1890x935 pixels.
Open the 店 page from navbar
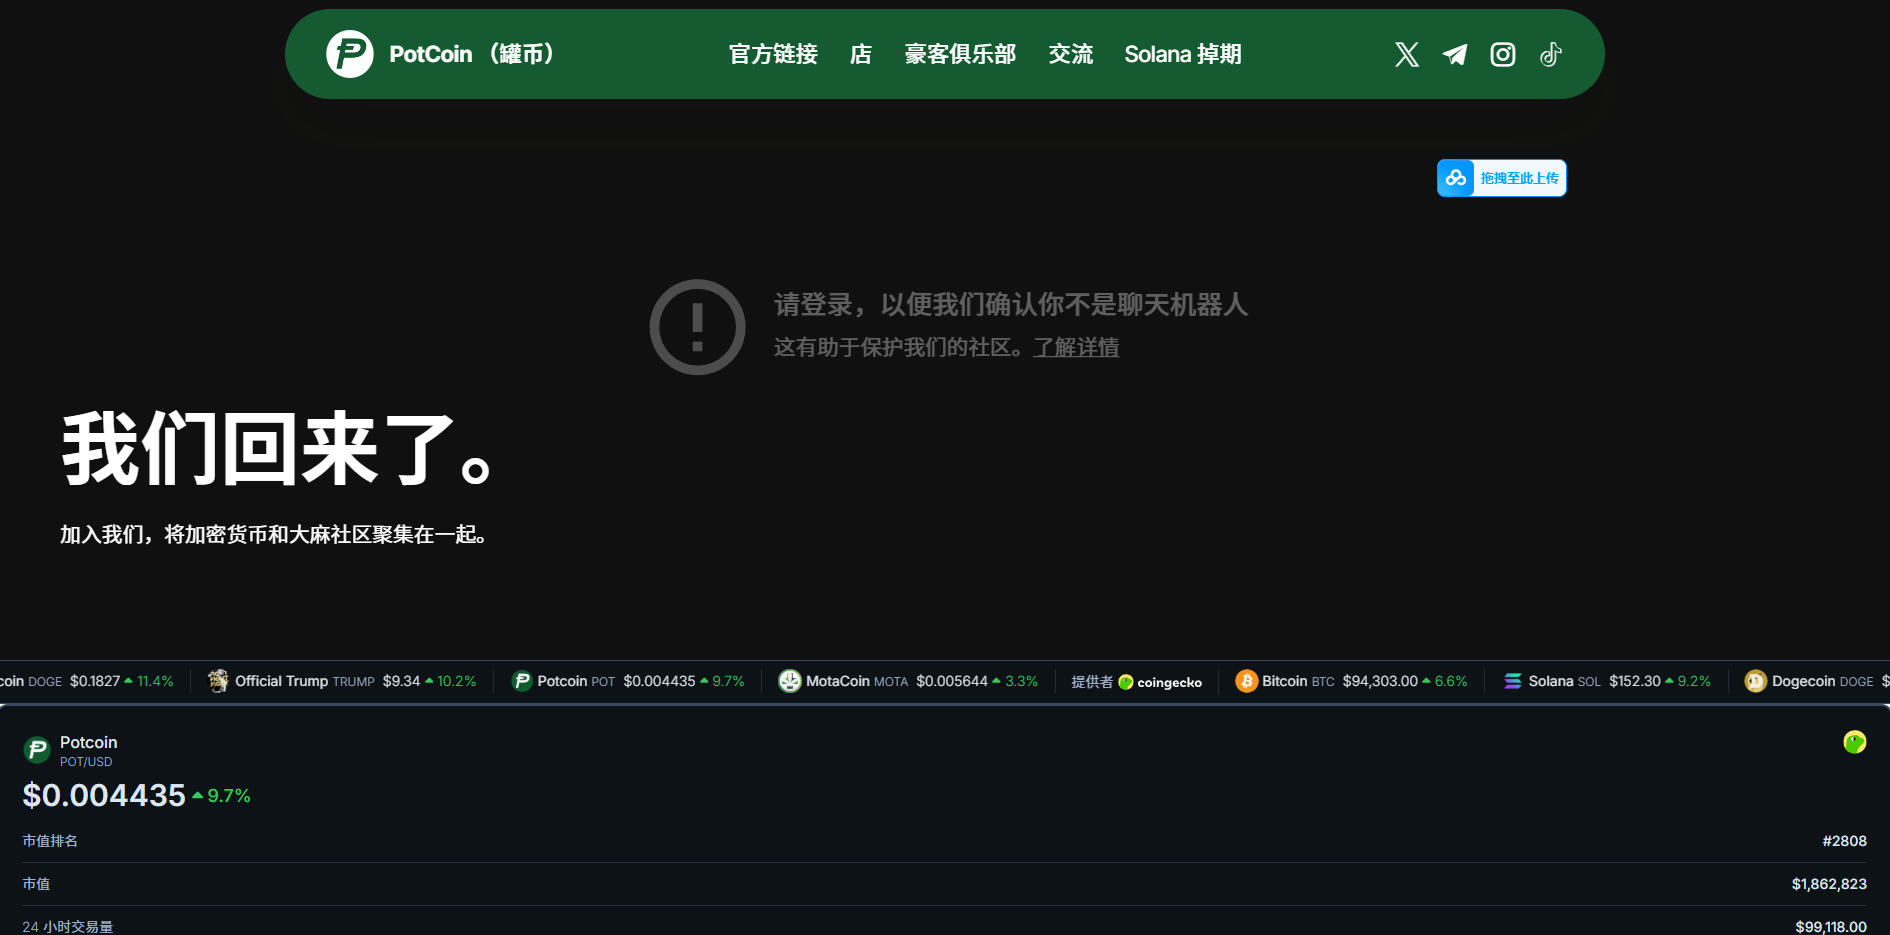861,54
